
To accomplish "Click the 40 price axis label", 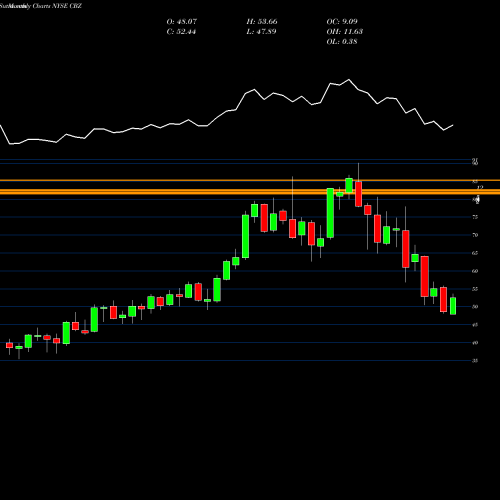I will 475,343.
